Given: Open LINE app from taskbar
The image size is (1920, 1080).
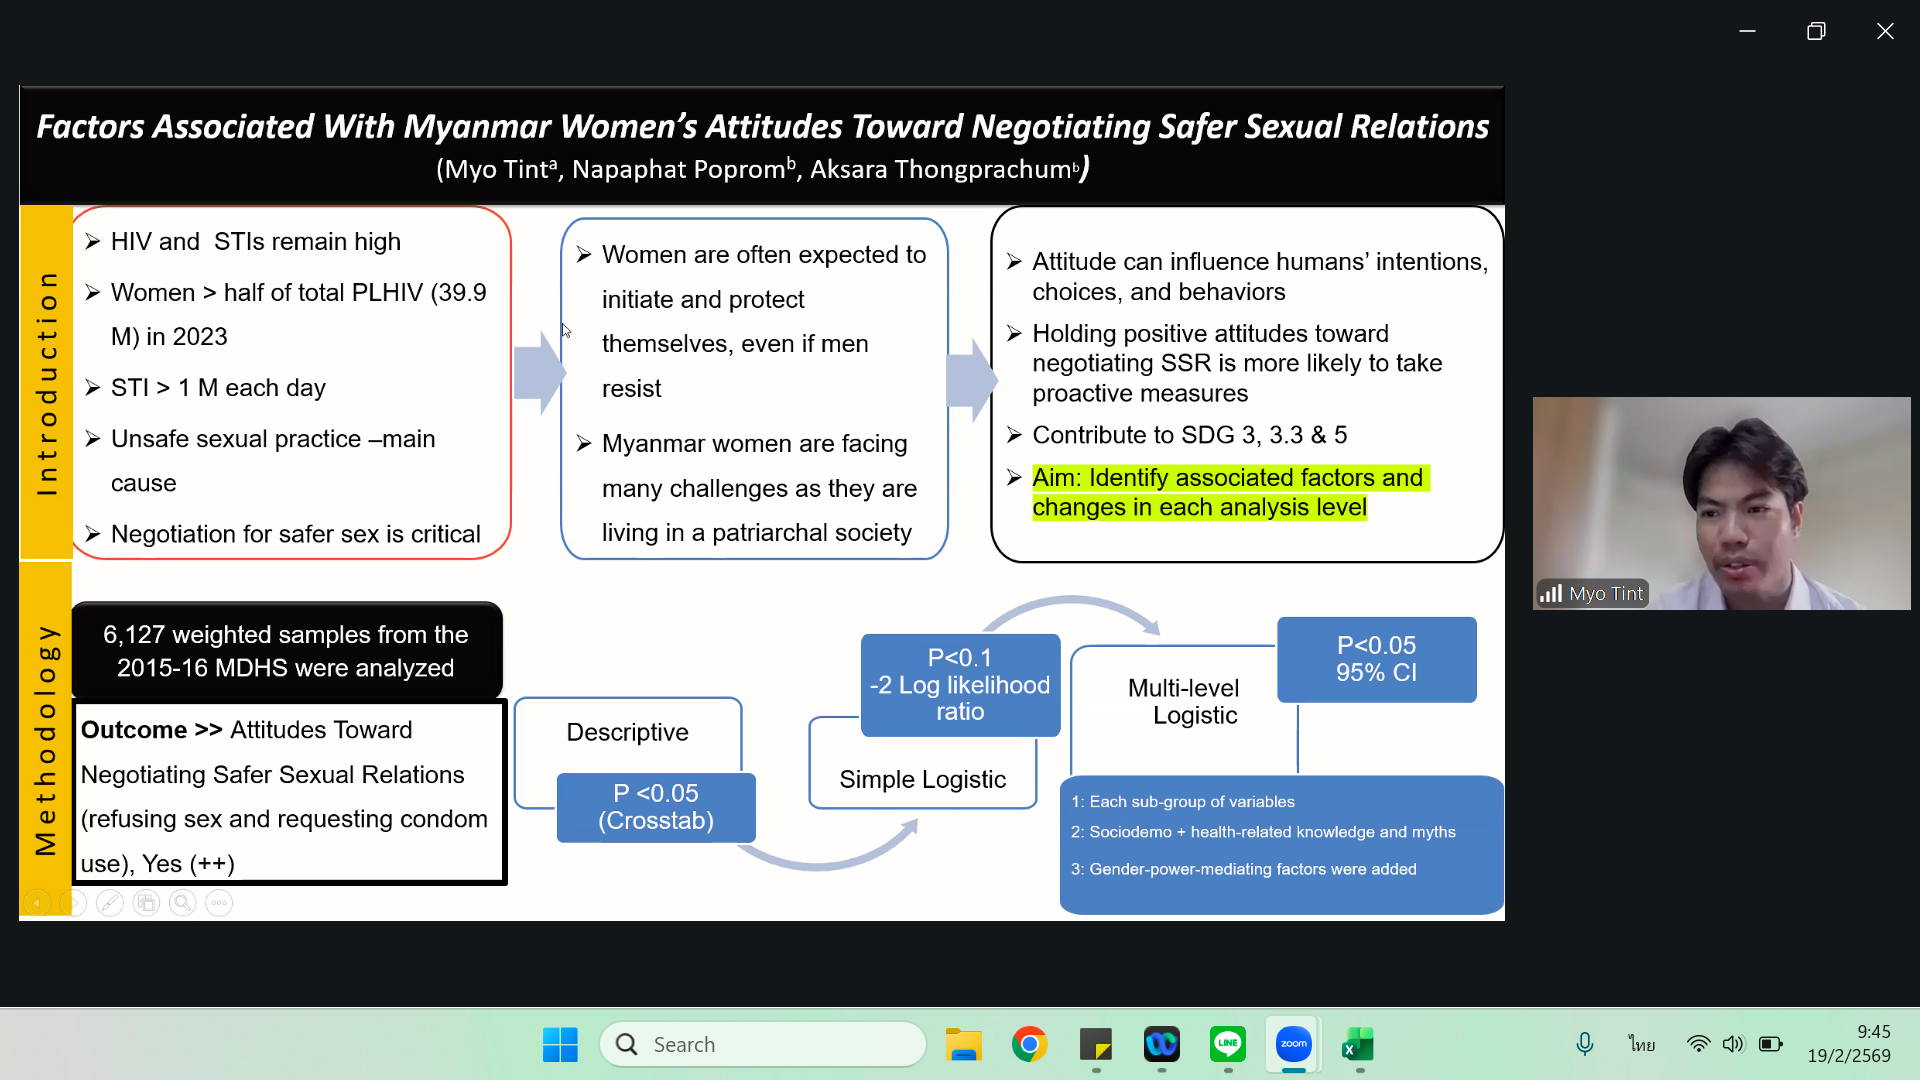Looking at the screenshot, I should coord(1227,1044).
